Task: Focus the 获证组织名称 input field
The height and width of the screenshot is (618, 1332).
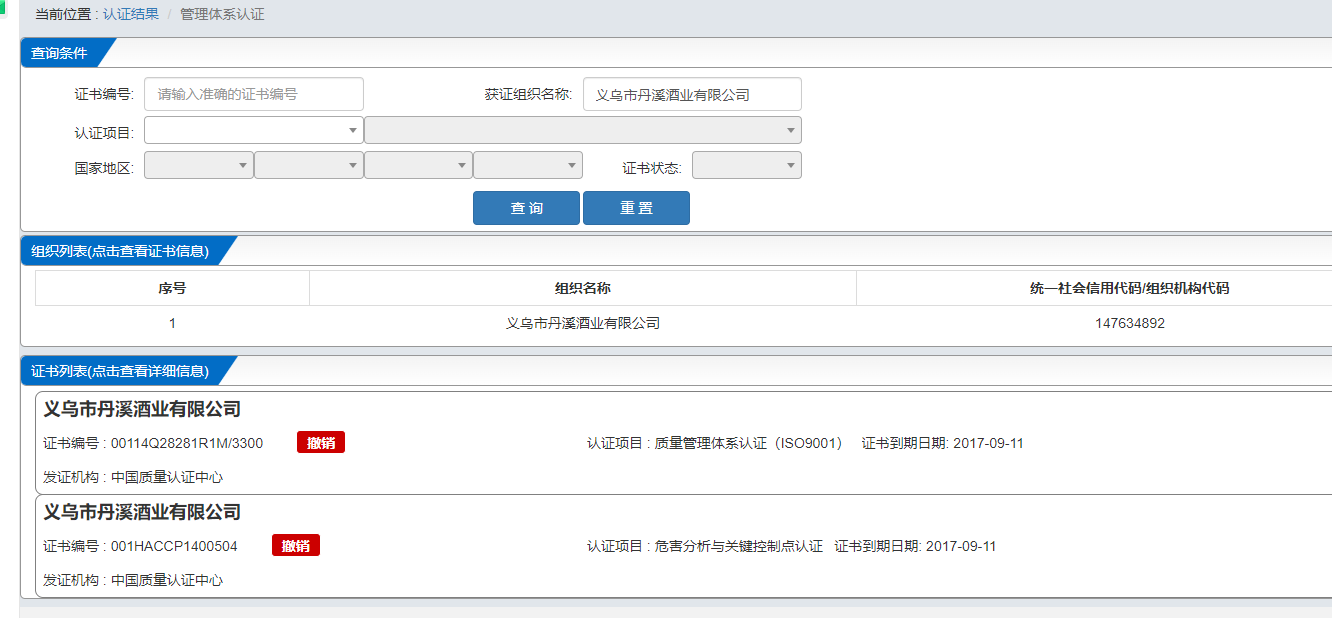Action: [692, 94]
